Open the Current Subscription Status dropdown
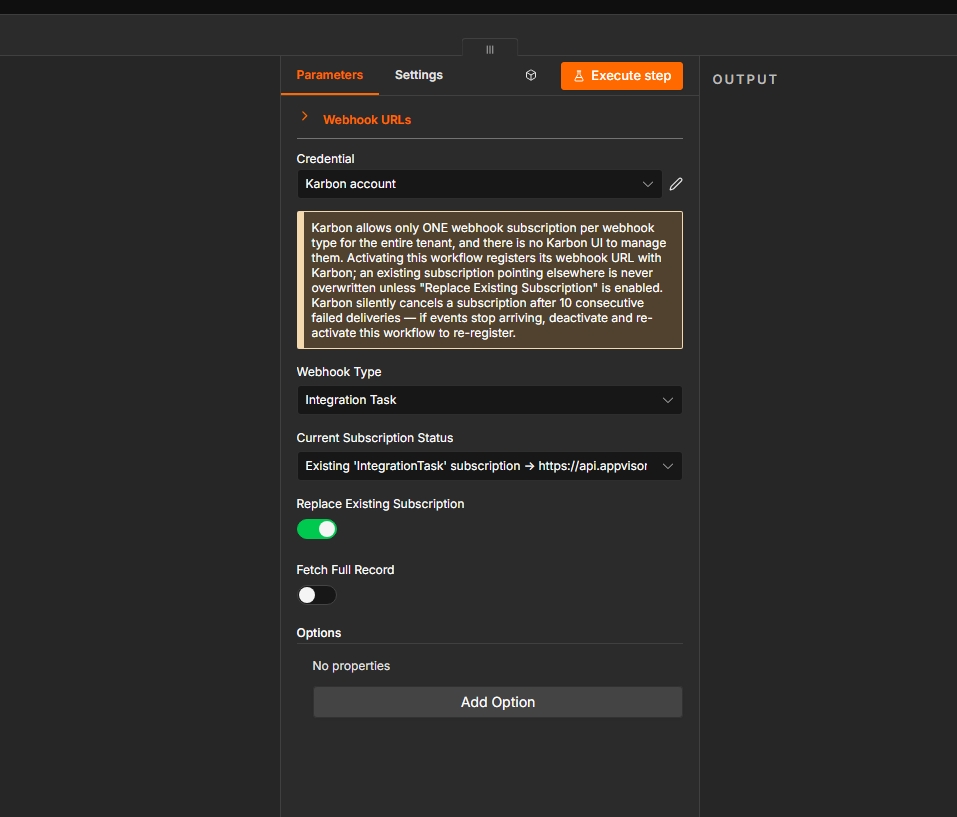Screen dimensions: 957x817 click(489, 466)
